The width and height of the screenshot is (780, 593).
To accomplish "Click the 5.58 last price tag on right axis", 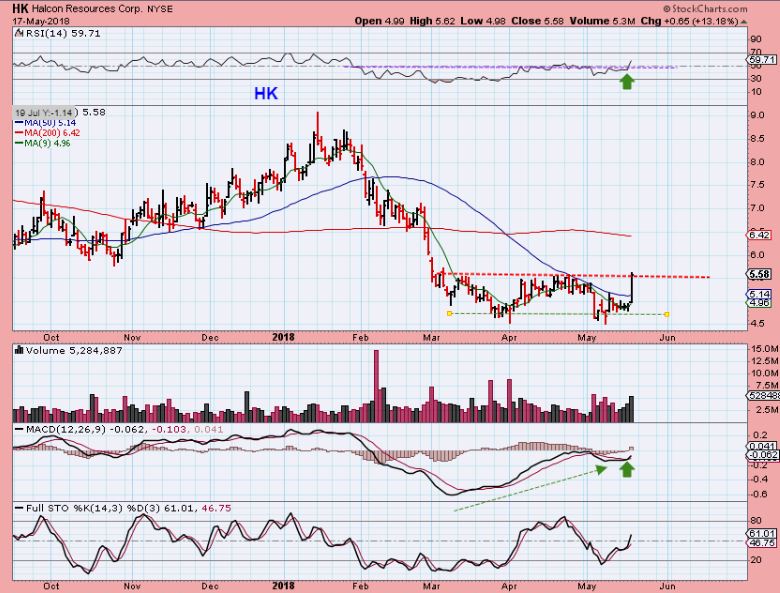I will [x=759, y=274].
